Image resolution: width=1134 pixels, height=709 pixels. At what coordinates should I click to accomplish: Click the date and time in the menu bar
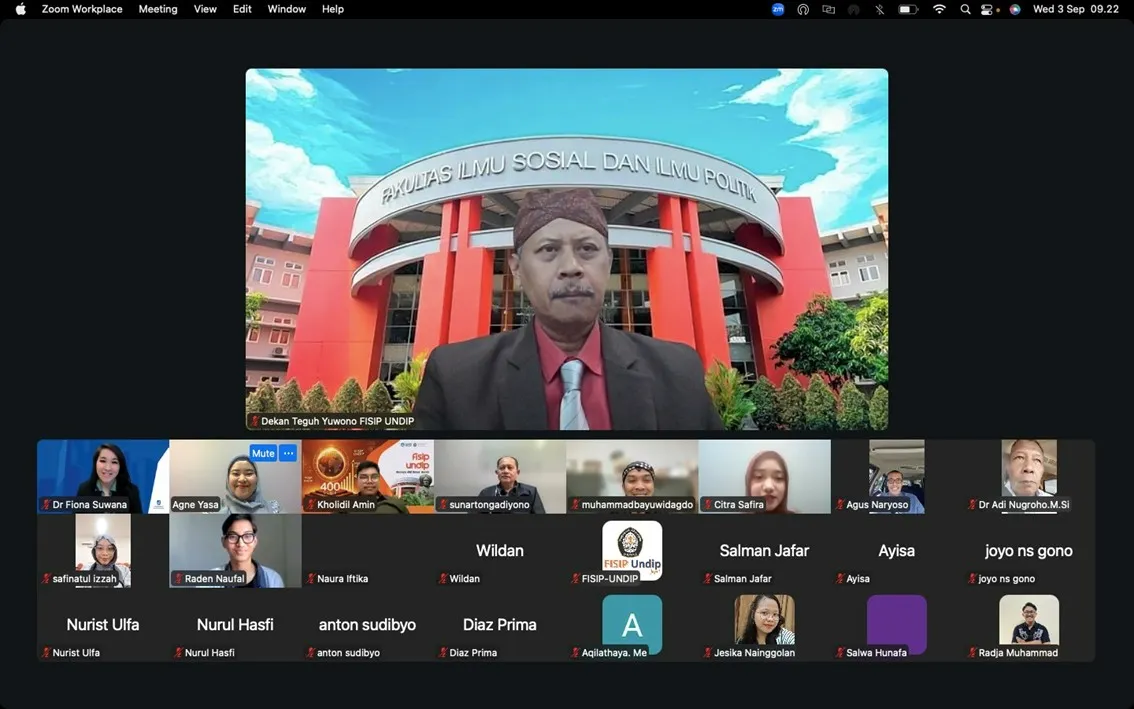[x=1075, y=9]
